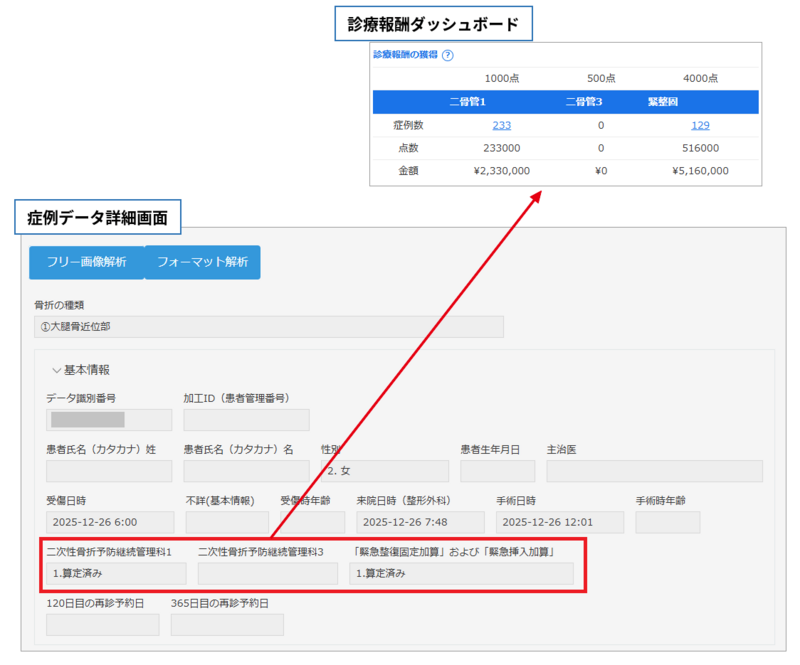Screen dimensions: 800x665
Task: Click the 手術日時 field
Action: pyautogui.click(x=560, y=523)
